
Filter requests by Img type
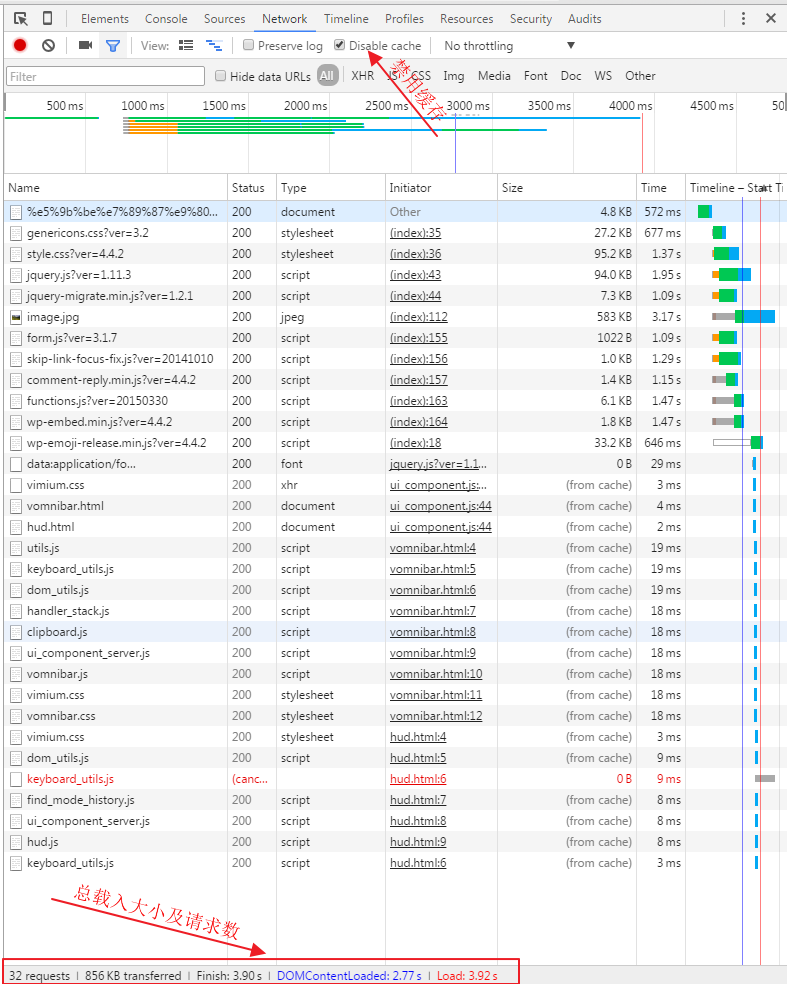(454, 76)
